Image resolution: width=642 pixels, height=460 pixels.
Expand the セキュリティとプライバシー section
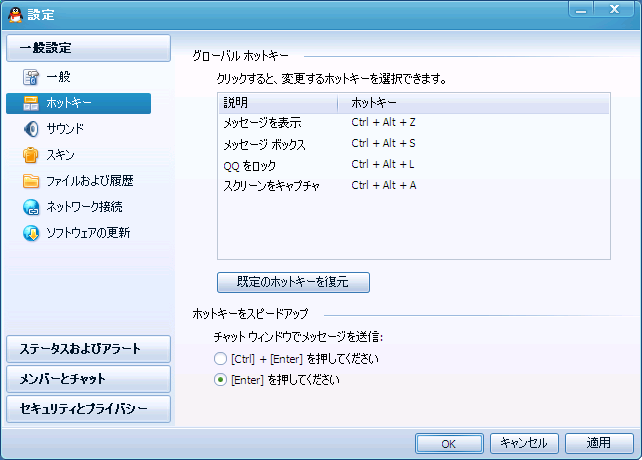(88, 409)
